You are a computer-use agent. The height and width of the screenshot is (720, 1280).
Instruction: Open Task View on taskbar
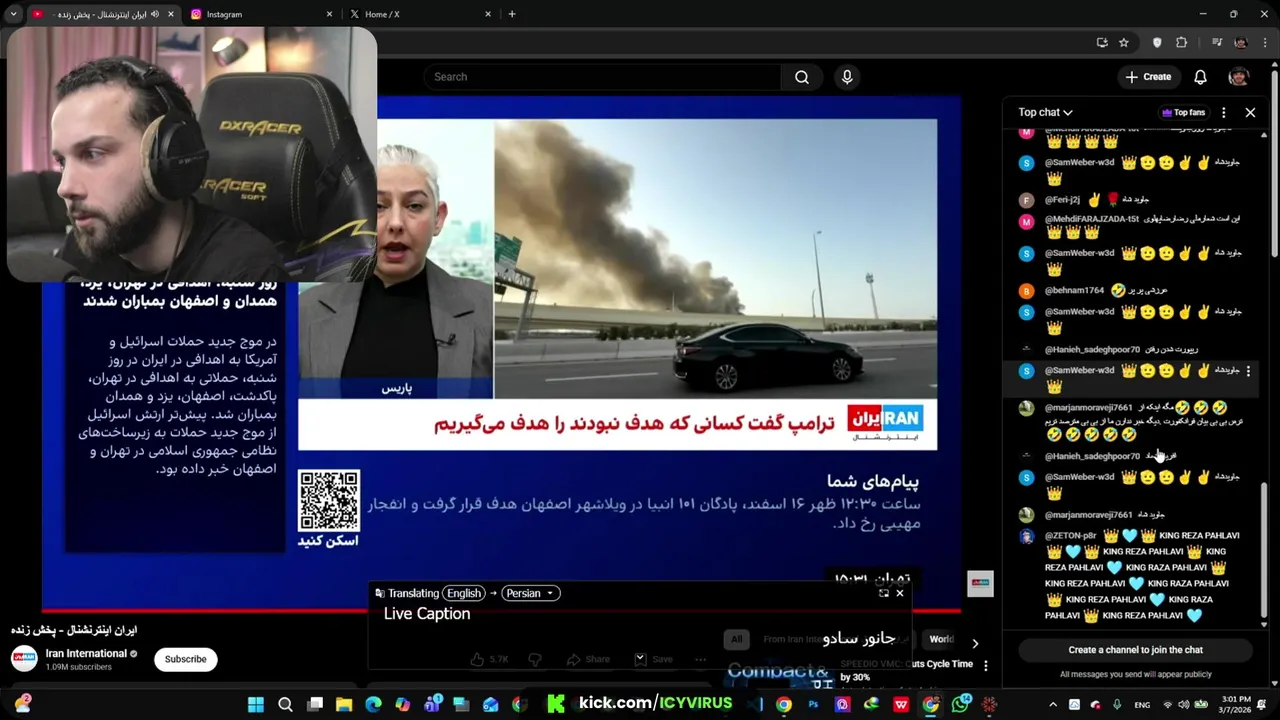click(315, 705)
